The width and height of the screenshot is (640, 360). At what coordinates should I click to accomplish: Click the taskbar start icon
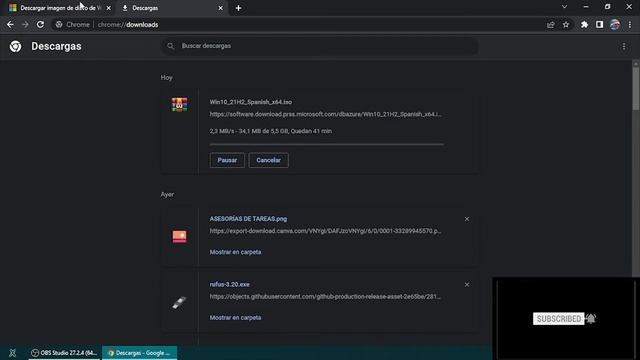[x=13, y=353]
